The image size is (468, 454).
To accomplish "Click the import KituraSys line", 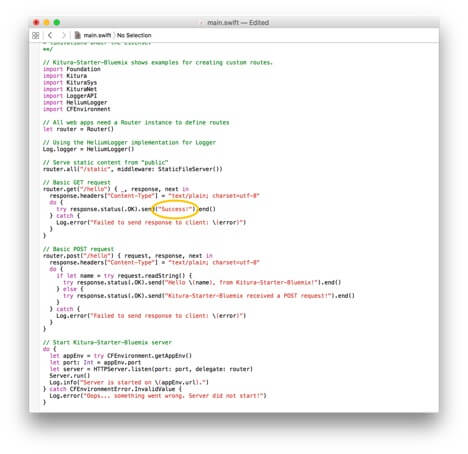I will tap(70, 82).
